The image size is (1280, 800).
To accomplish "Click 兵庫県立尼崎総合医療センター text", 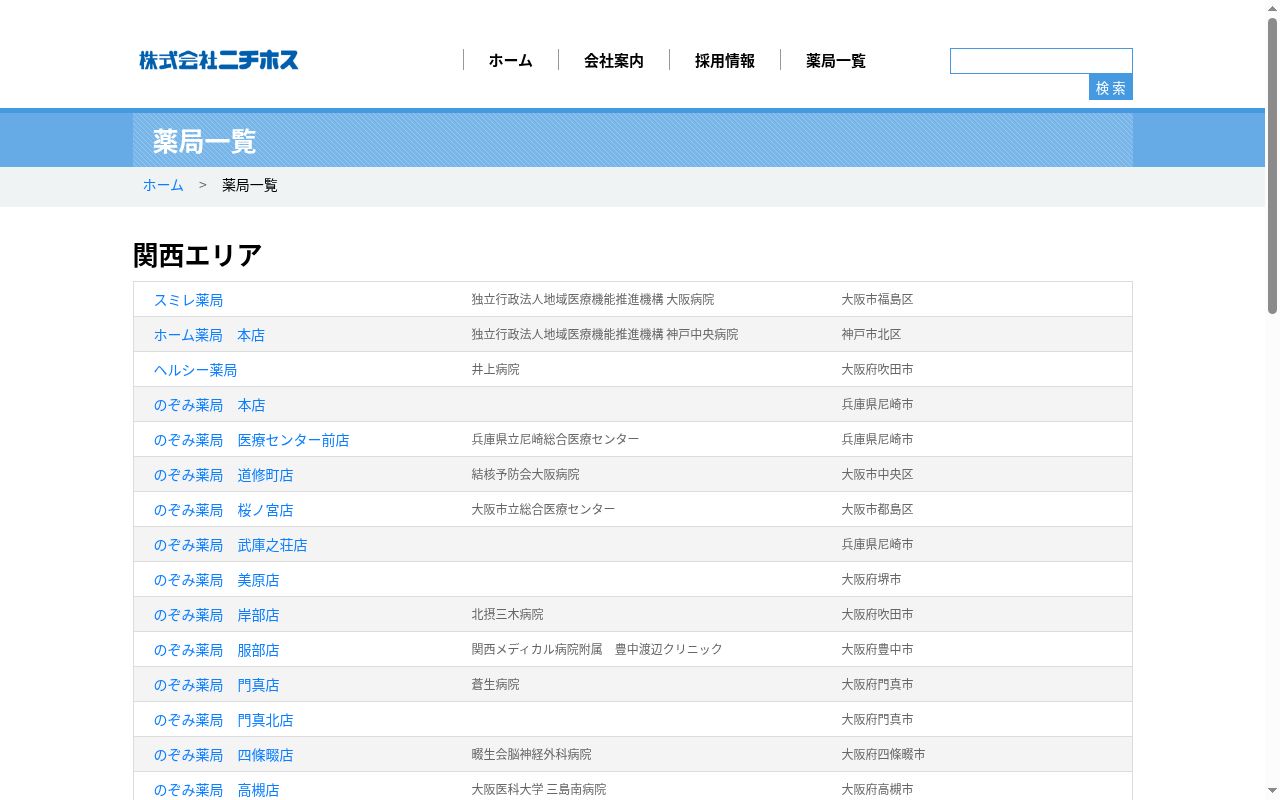I will coord(556,439).
